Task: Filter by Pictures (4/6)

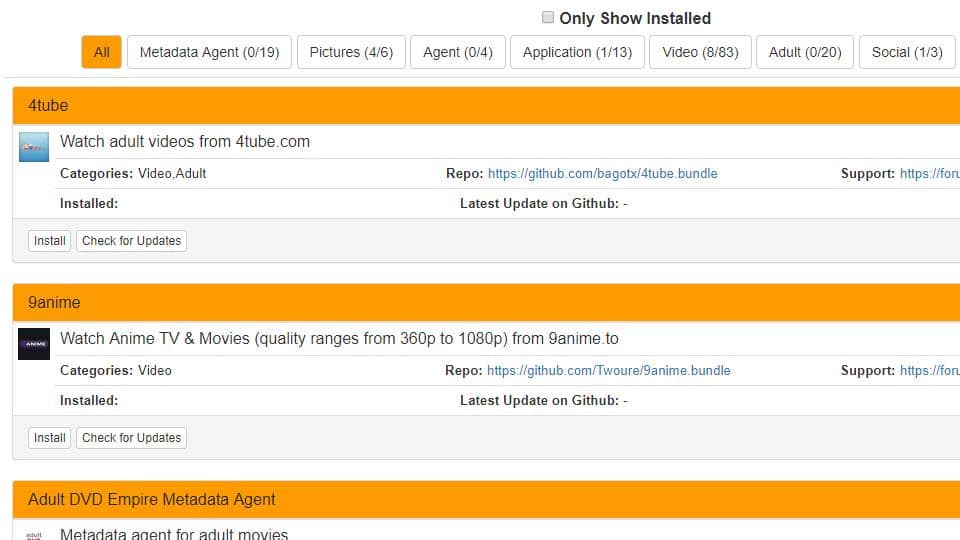Action: (351, 52)
